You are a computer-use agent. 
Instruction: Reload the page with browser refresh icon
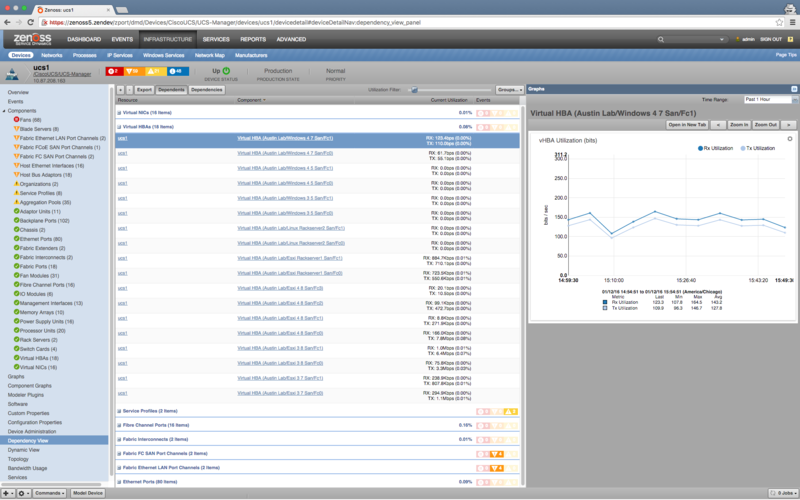(31, 22)
